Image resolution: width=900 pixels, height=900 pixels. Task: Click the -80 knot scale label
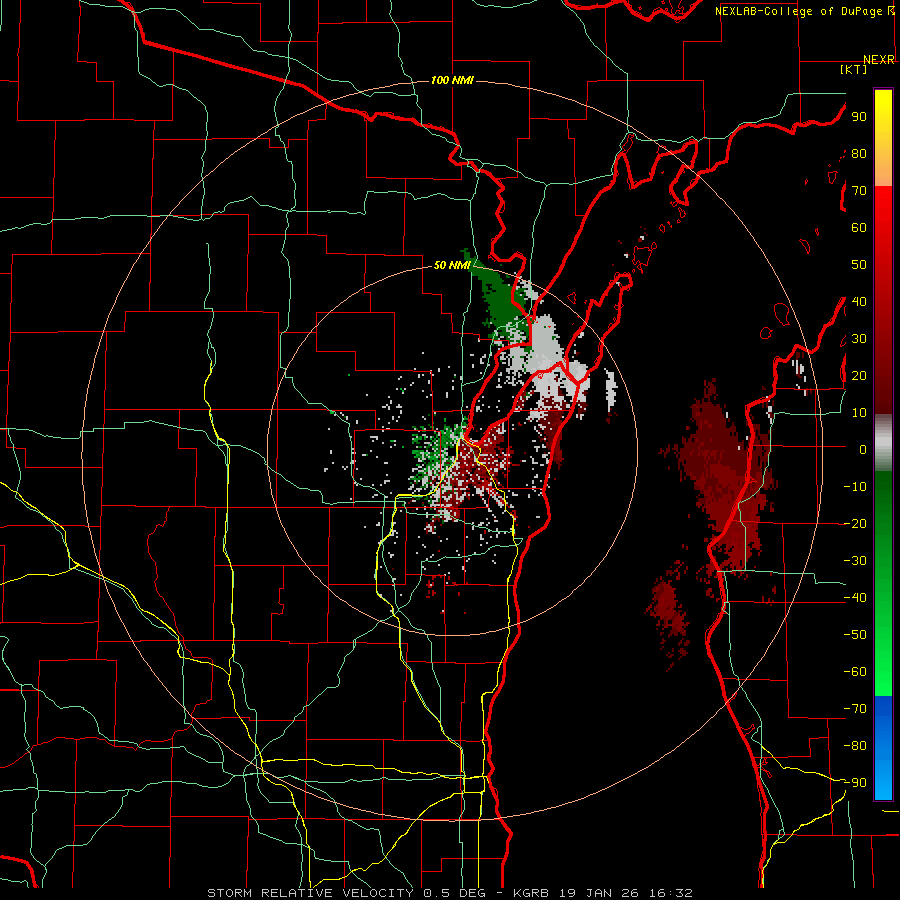(855, 746)
